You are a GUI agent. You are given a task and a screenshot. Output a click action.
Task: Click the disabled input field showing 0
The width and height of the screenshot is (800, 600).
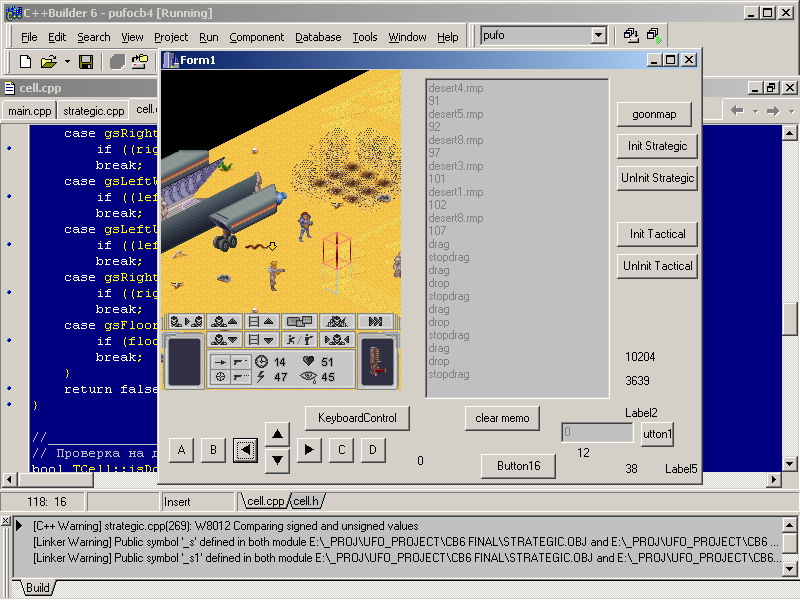click(597, 433)
